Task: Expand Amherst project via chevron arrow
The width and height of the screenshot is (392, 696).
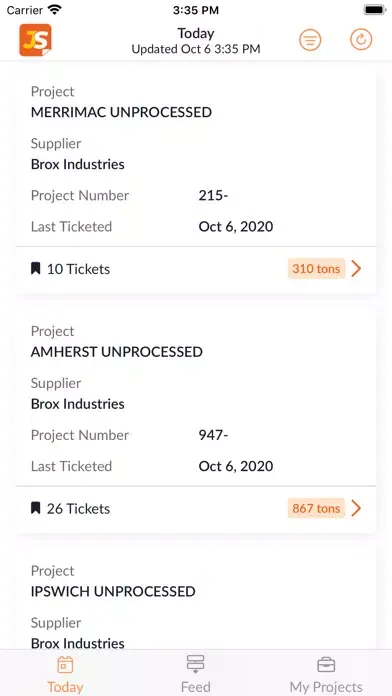Action: coord(356,508)
